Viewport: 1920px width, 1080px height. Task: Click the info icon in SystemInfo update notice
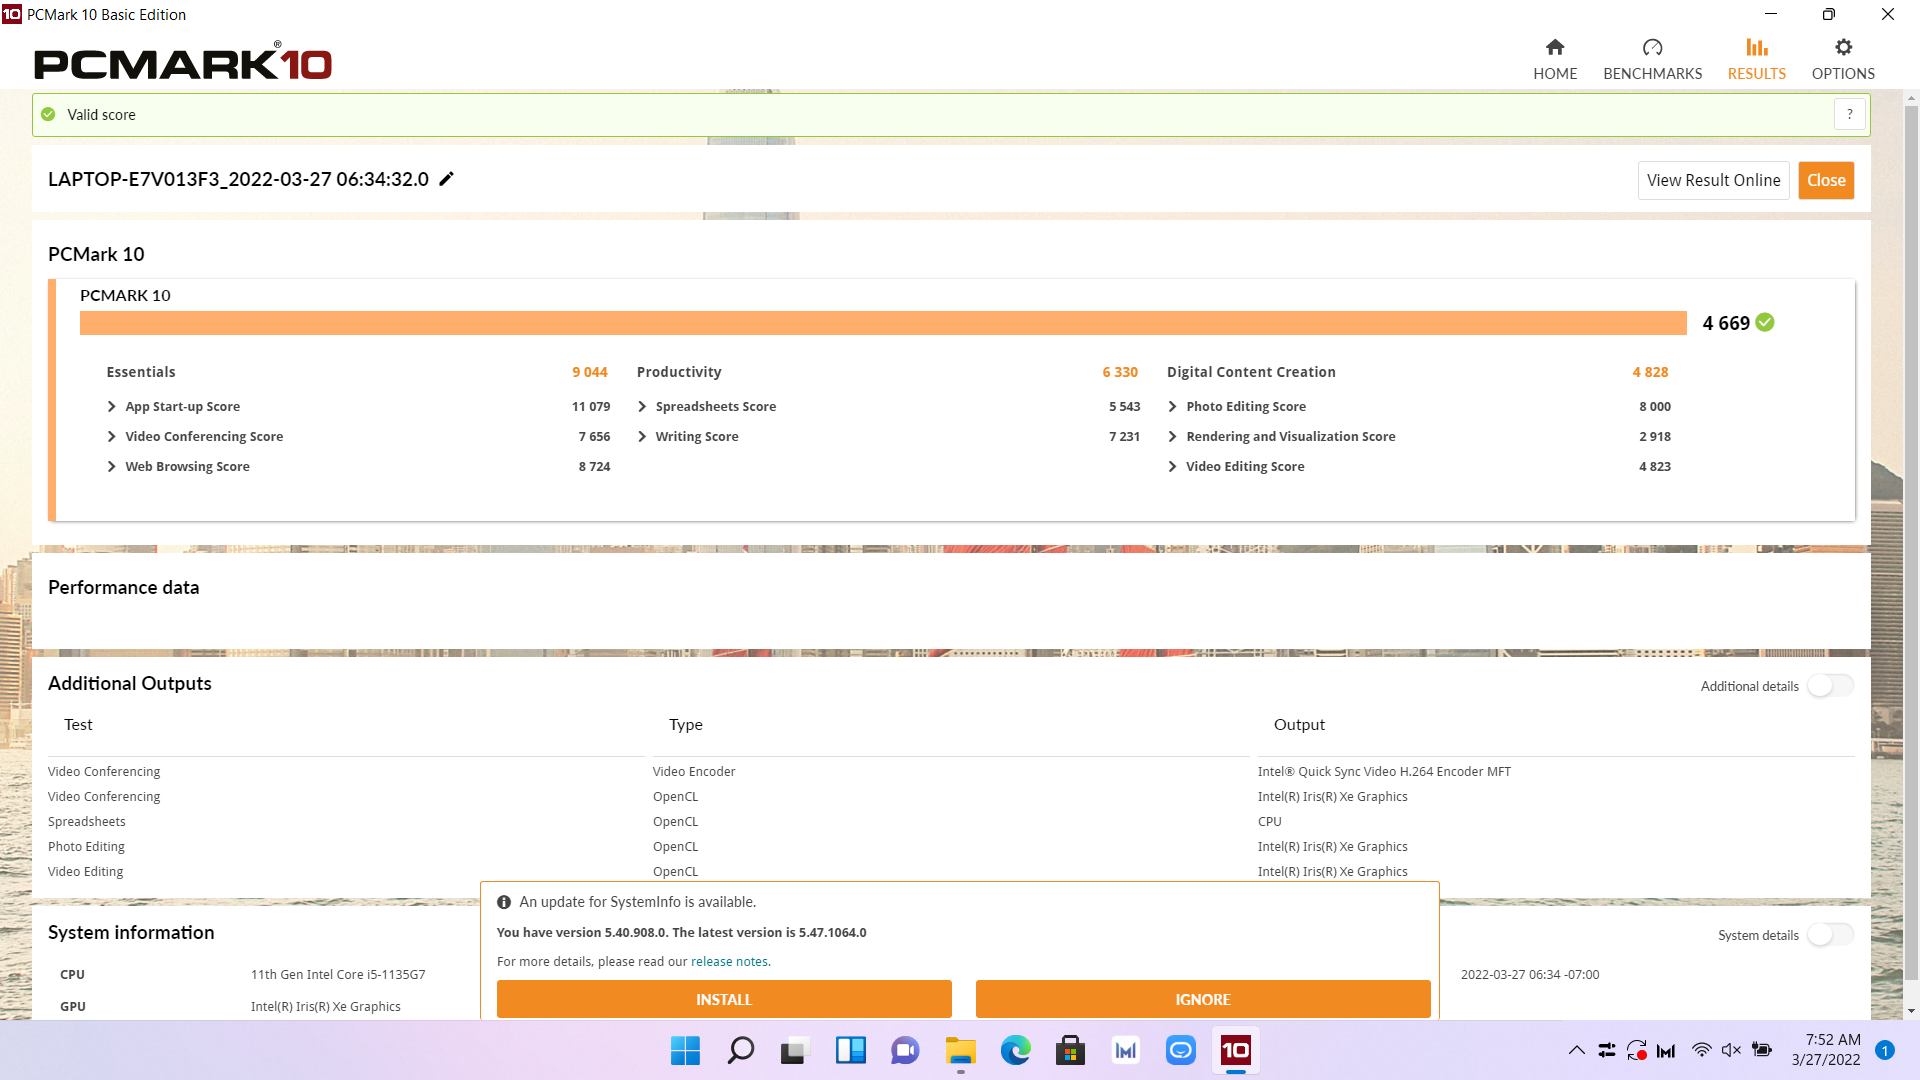pos(504,902)
